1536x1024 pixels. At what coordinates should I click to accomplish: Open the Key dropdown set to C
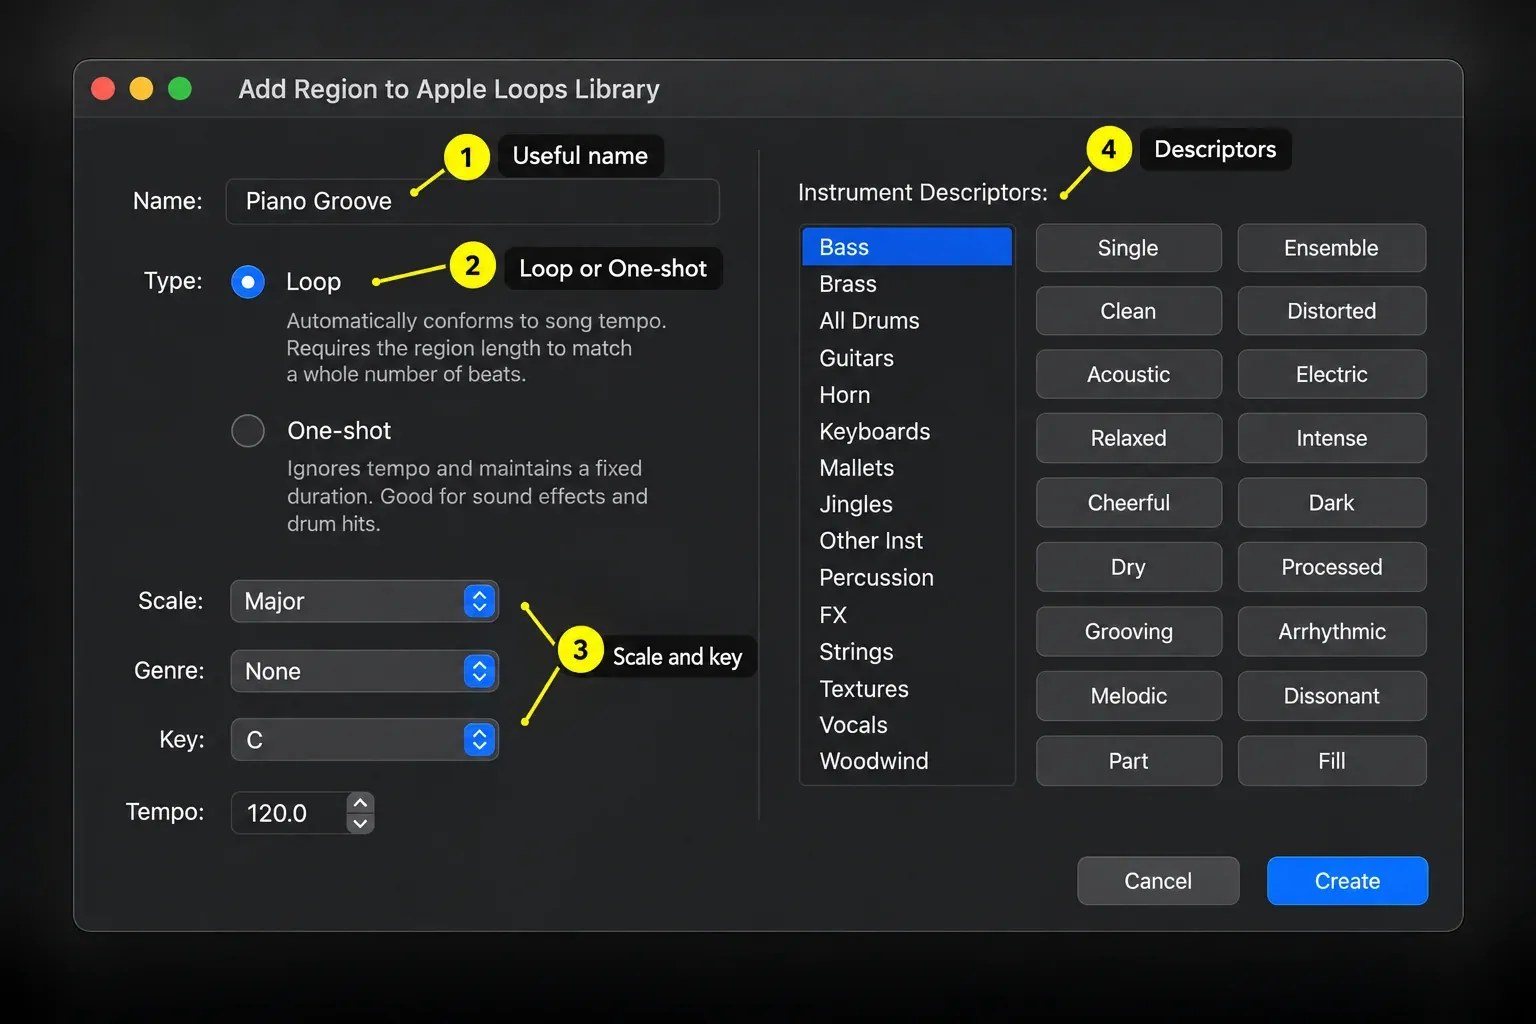[364, 740]
